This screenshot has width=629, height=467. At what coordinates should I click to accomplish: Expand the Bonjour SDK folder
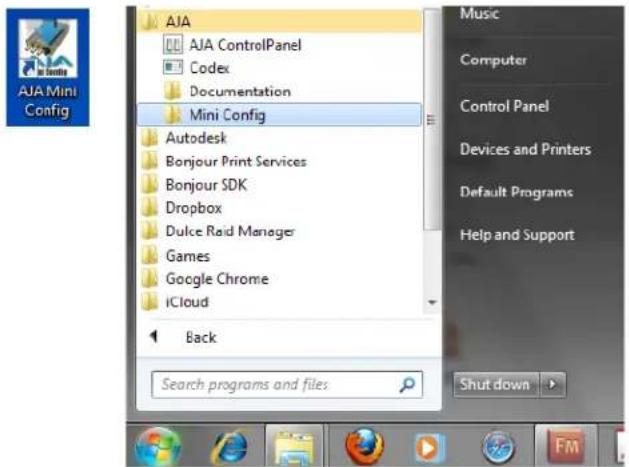194,185
